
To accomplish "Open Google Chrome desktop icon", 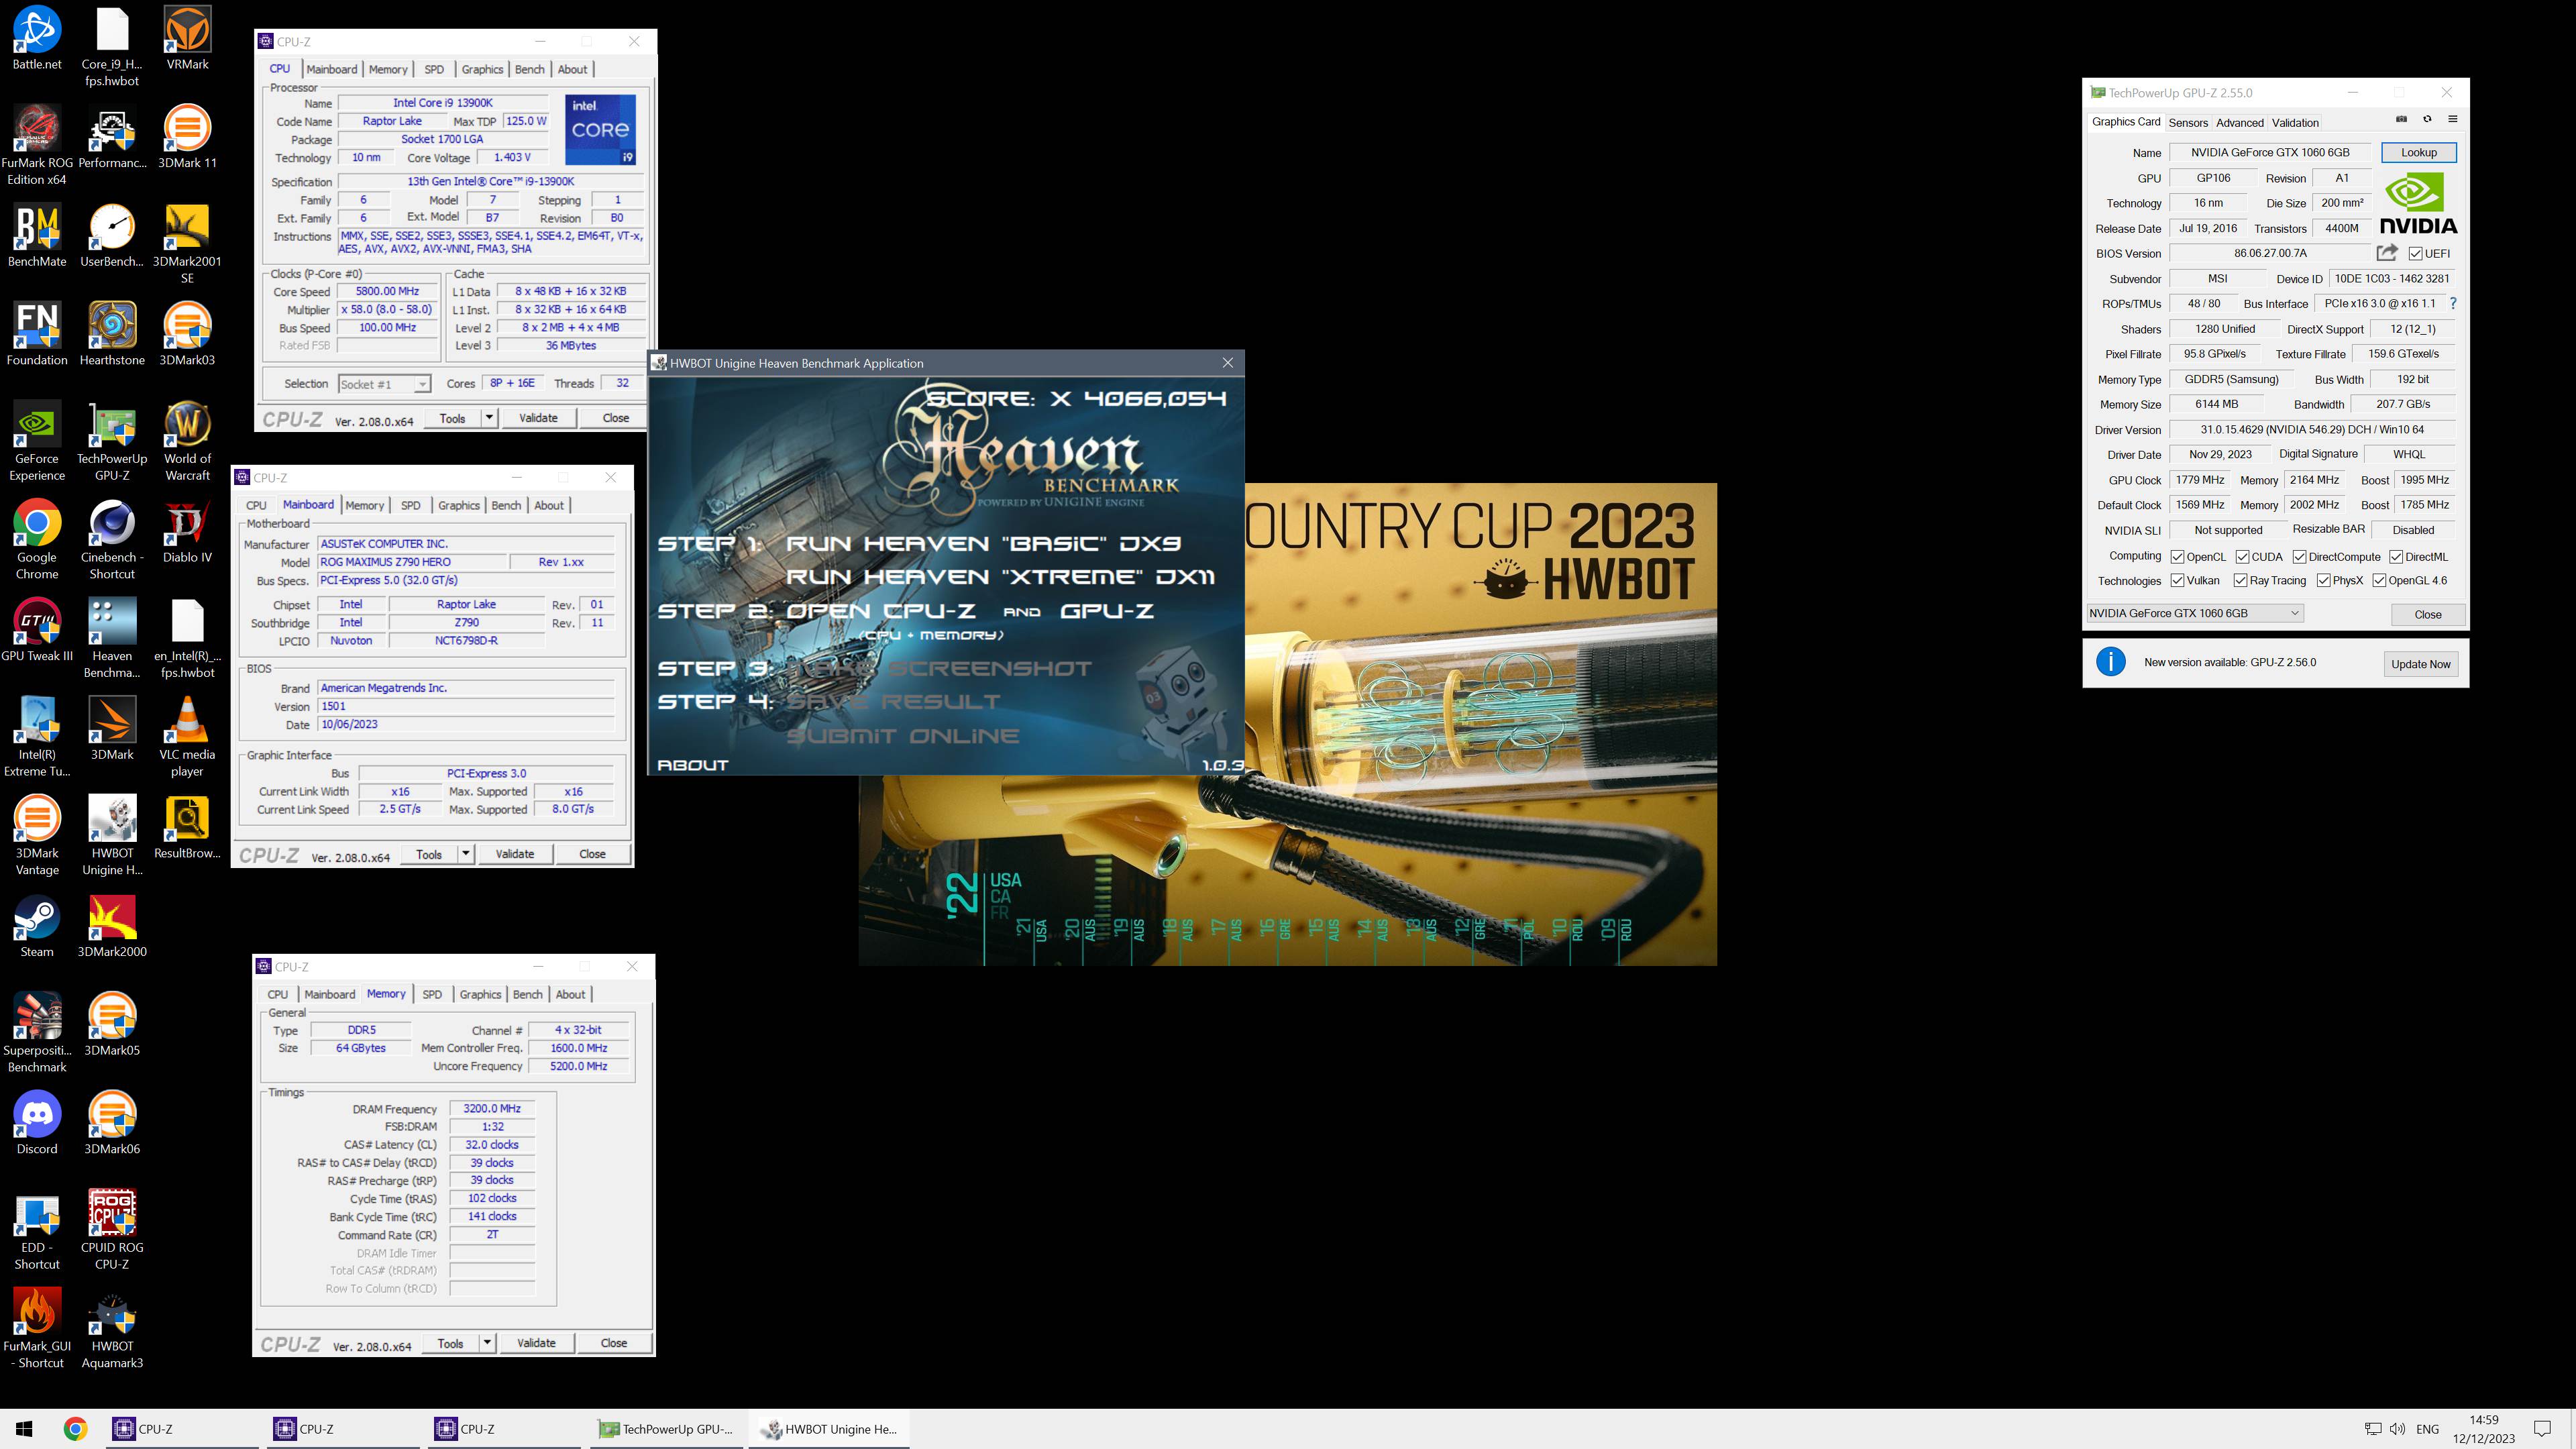I will click(x=37, y=540).
